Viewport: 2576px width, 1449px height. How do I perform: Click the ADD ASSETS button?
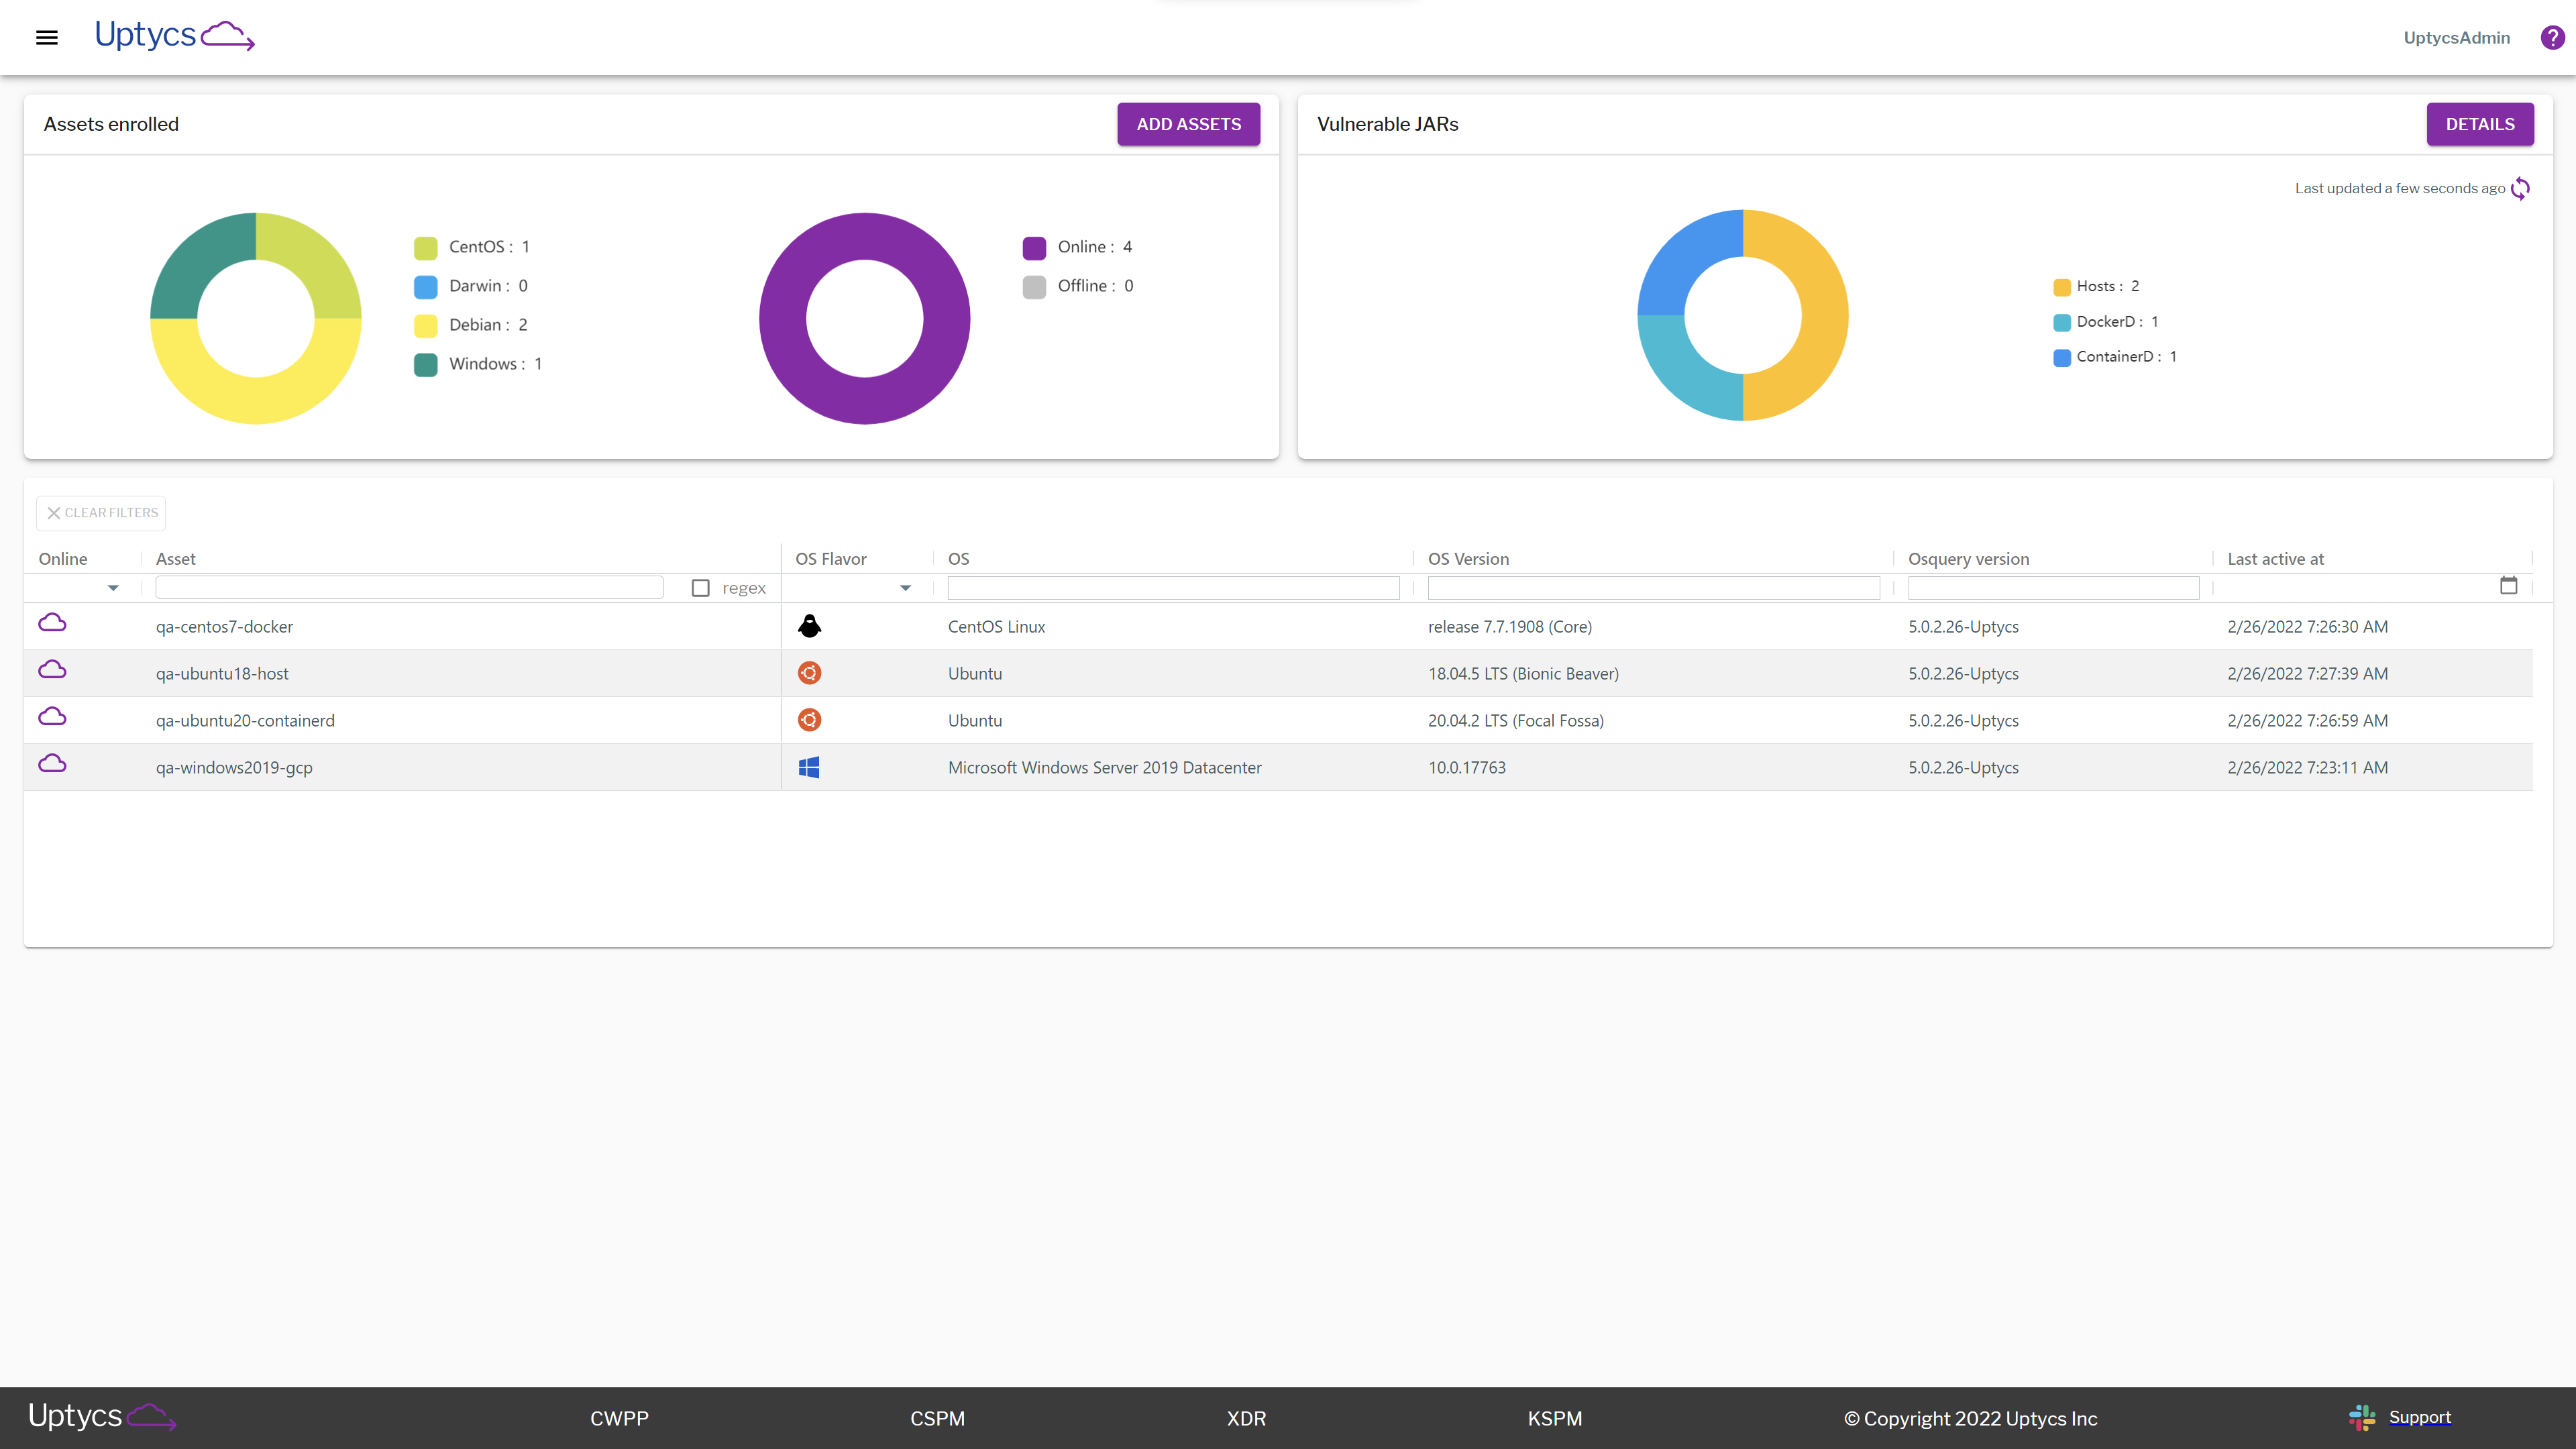1188,124
